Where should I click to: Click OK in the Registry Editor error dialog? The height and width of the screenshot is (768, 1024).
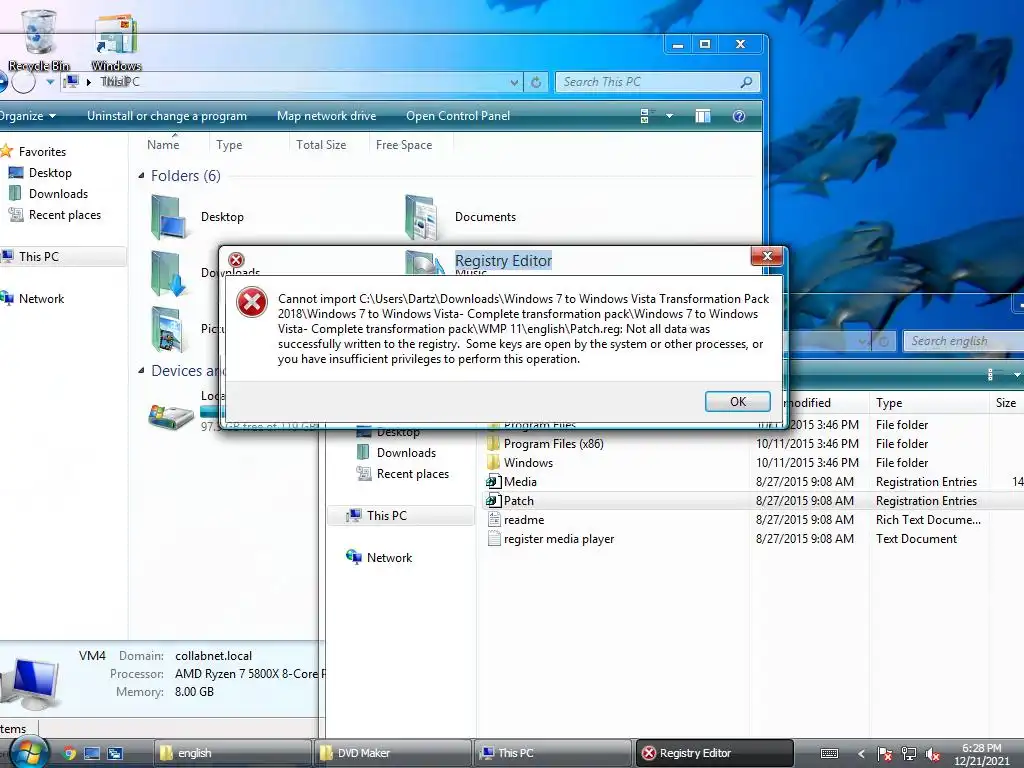click(x=737, y=402)
